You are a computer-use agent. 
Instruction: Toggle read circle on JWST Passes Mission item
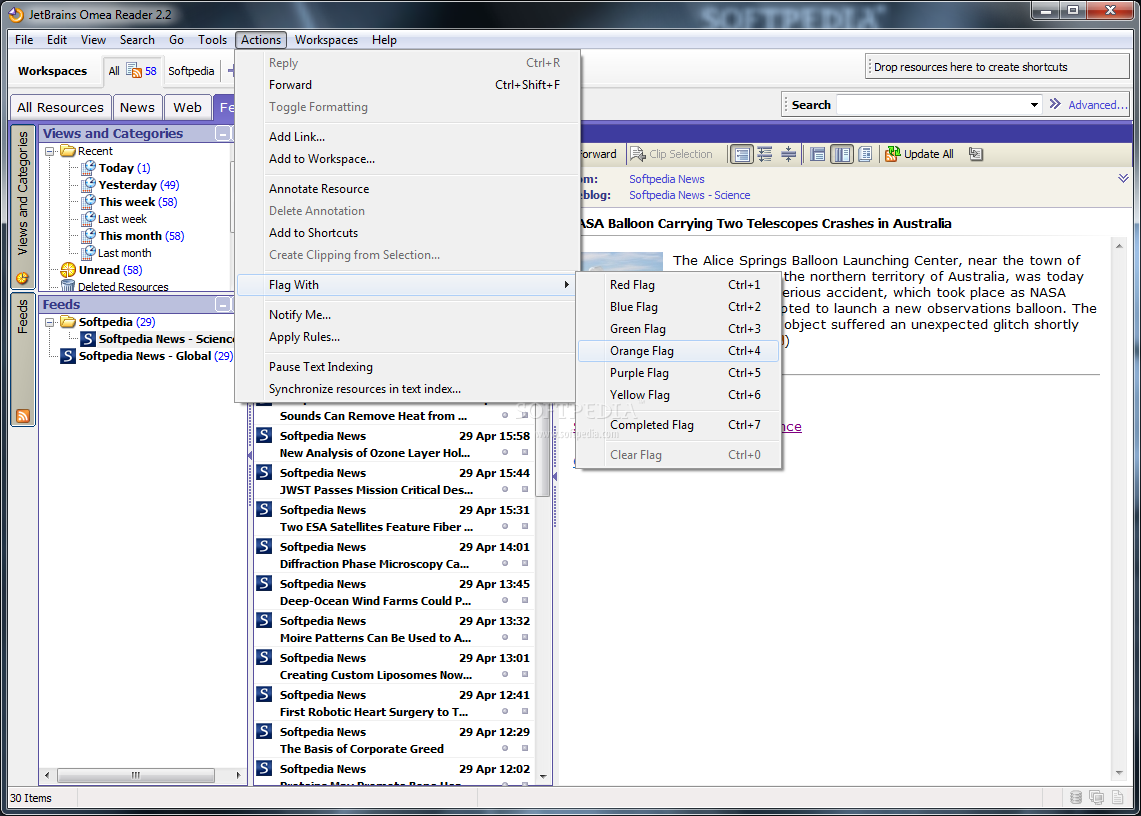point(505,489)
